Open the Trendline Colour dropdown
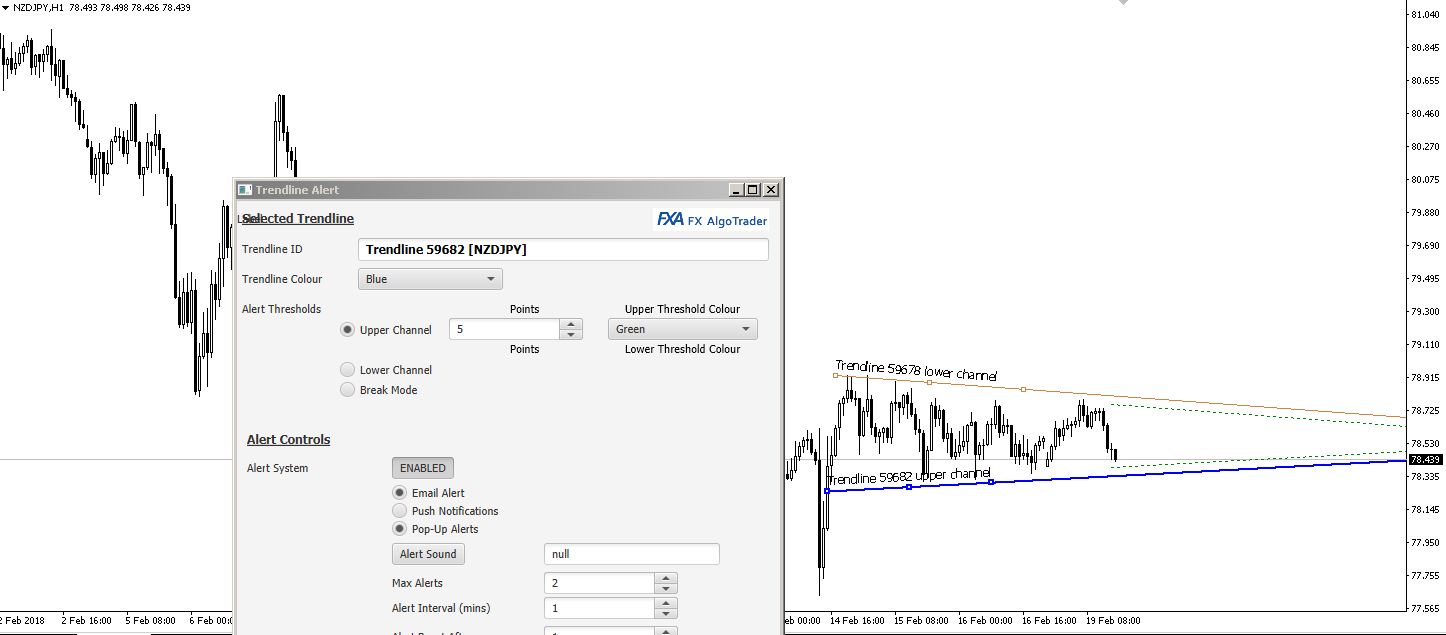Screen dimensions: 1446x635 click(430, 279)
